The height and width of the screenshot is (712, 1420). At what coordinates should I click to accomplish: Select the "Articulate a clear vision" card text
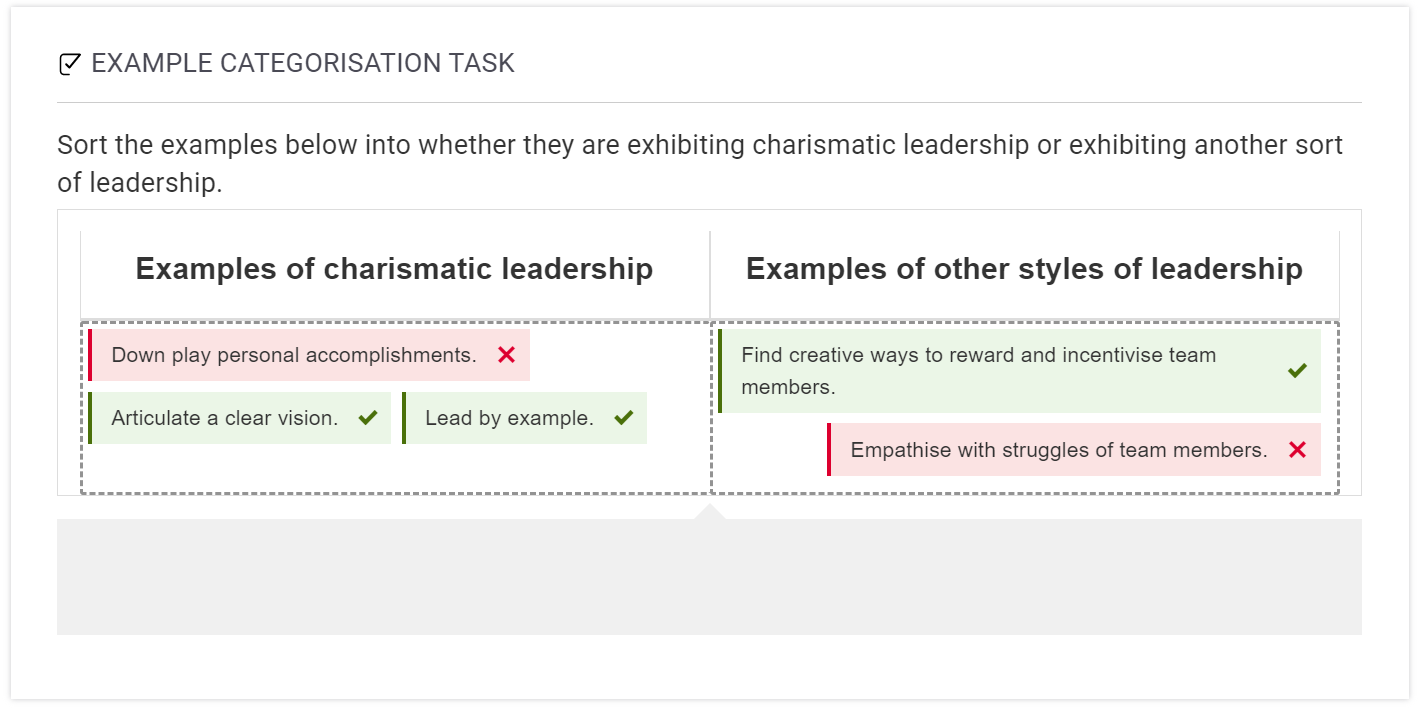225,418
